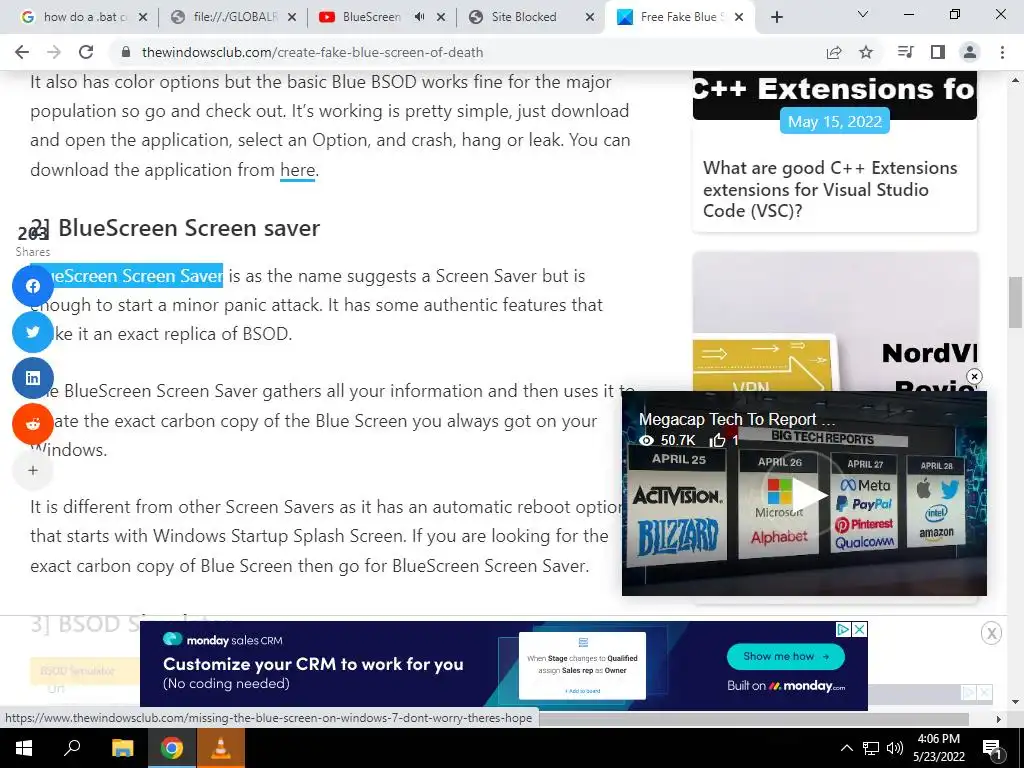Mute the BlueScreen tab audio icon
The height and width of the screenshot is (768, 1024).
pos(420,17)
